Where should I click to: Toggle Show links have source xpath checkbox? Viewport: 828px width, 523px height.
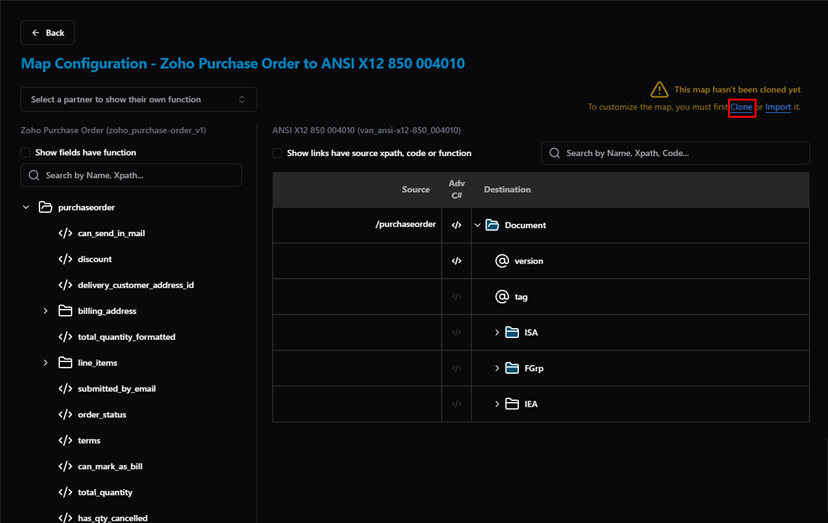click(x=277, y=153)
